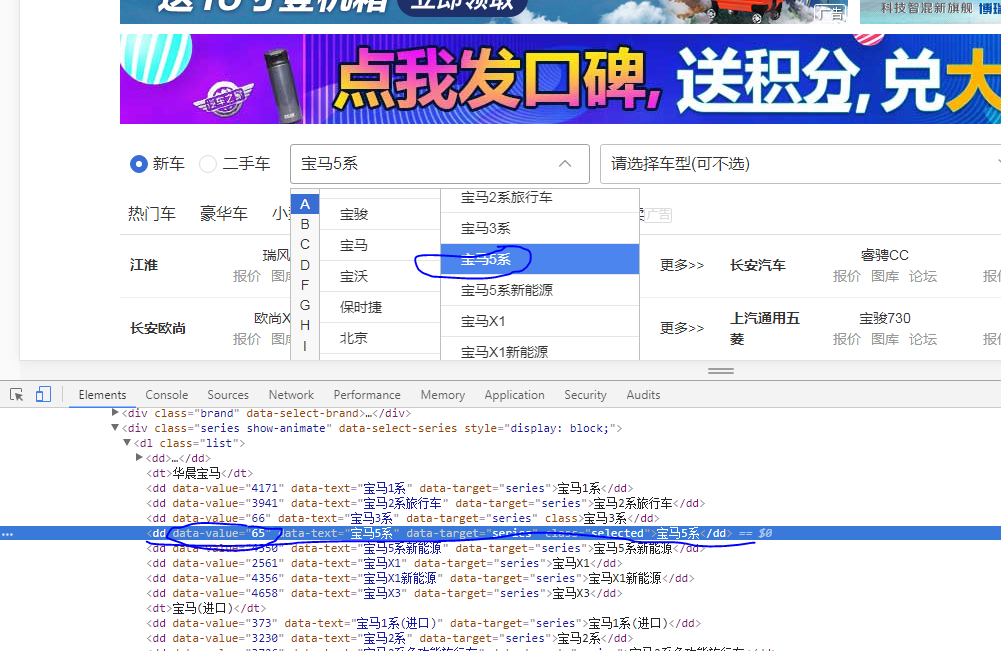The height and width of the screenshot is (651, 1001).
Task: Select letter H in the brand index
Action: click(305, 326)
